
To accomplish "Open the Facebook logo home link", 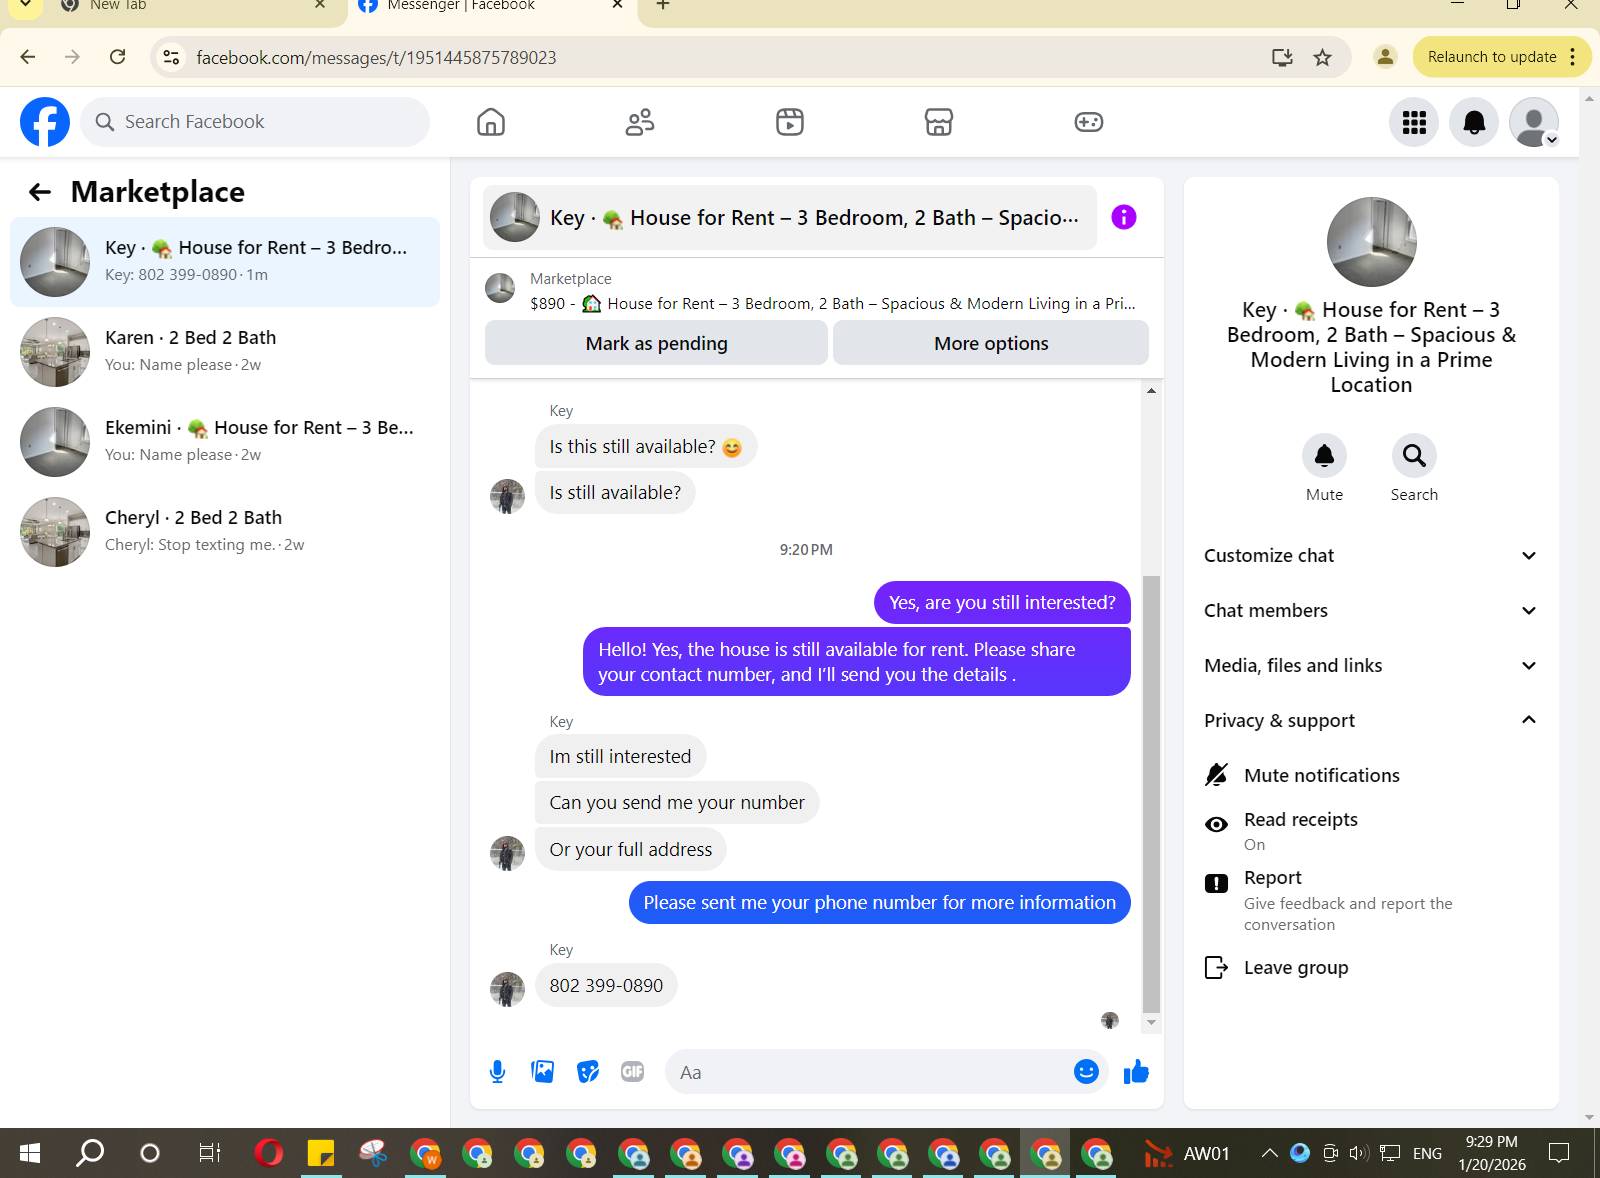I will [45, 122].
